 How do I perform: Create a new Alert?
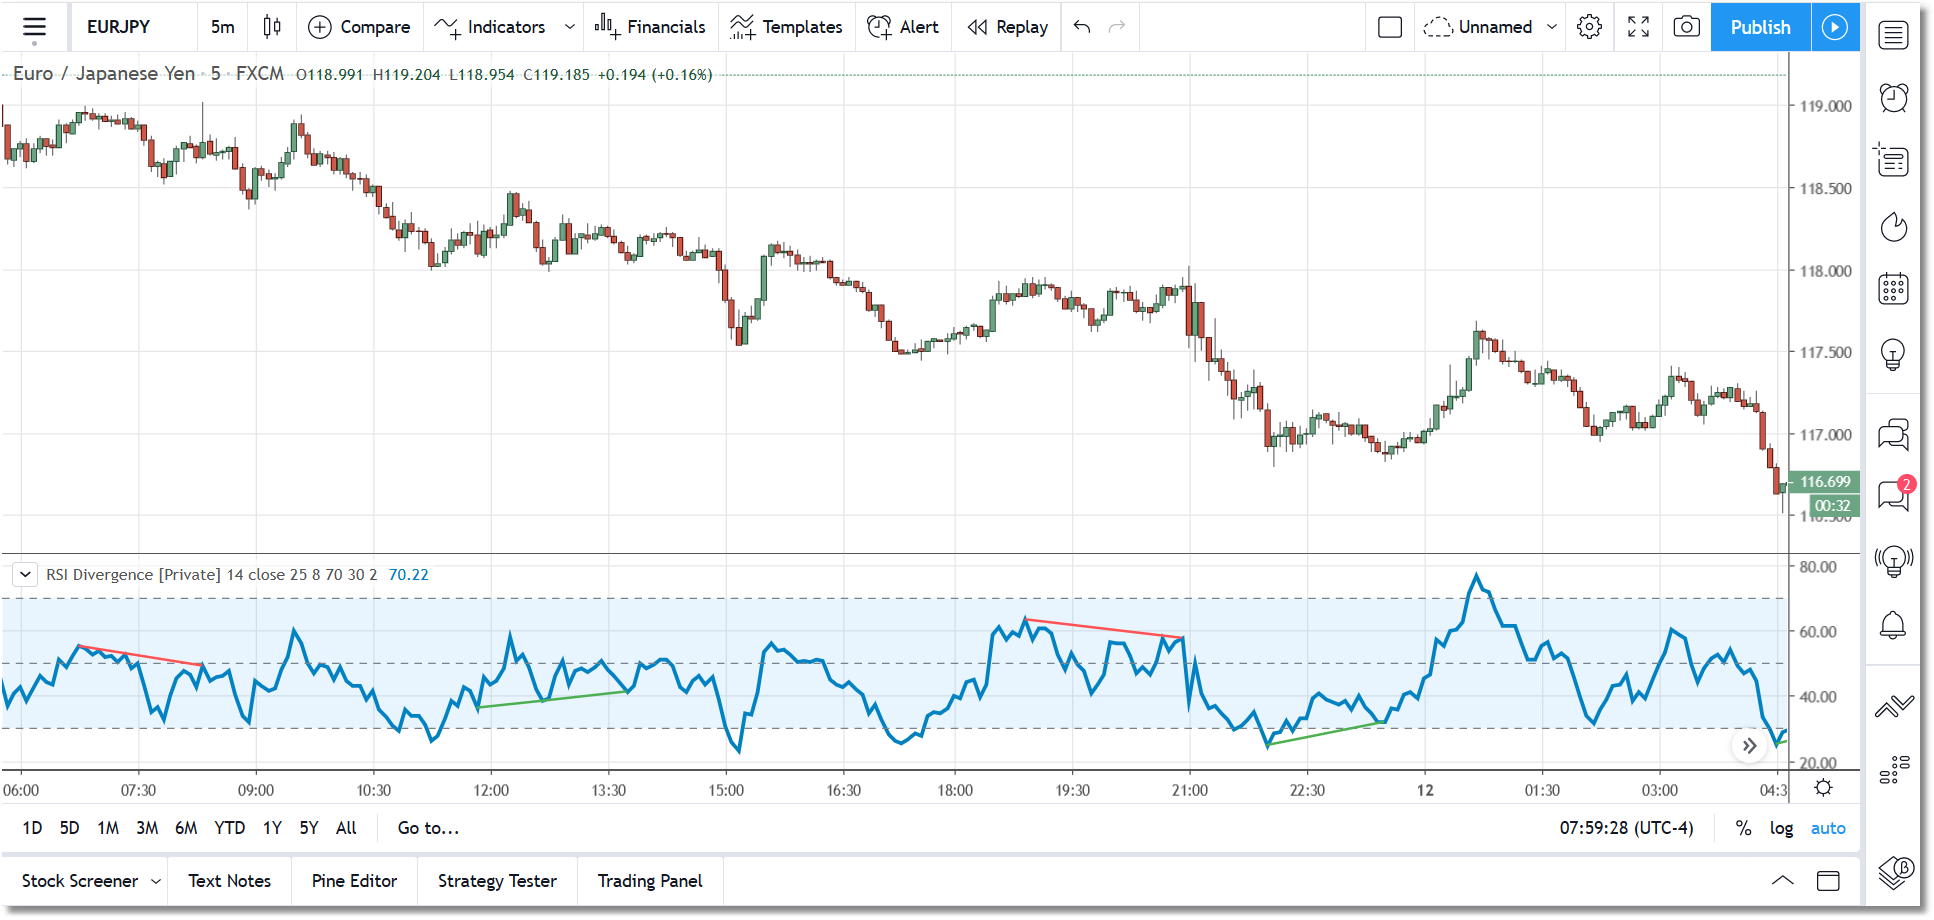pos(903,27)
